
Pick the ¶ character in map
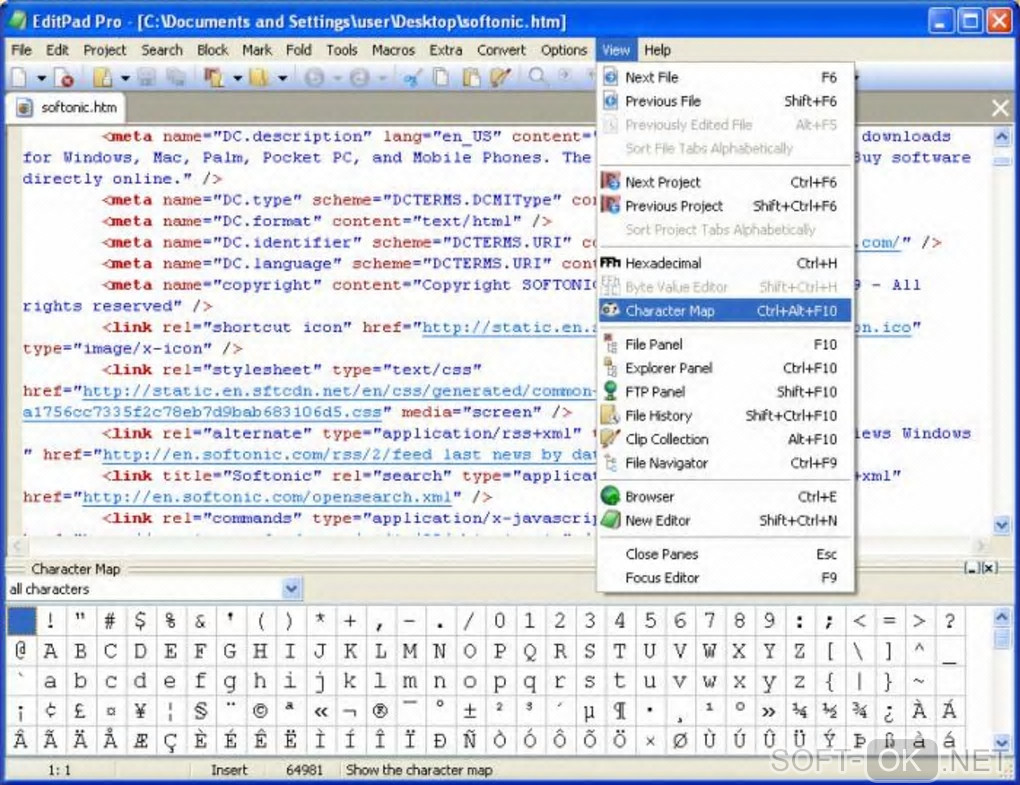(x=620, y=711)
